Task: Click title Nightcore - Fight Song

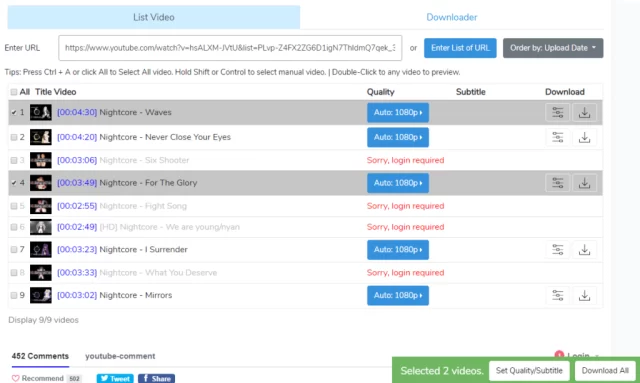Action: [x=143, y=206]
